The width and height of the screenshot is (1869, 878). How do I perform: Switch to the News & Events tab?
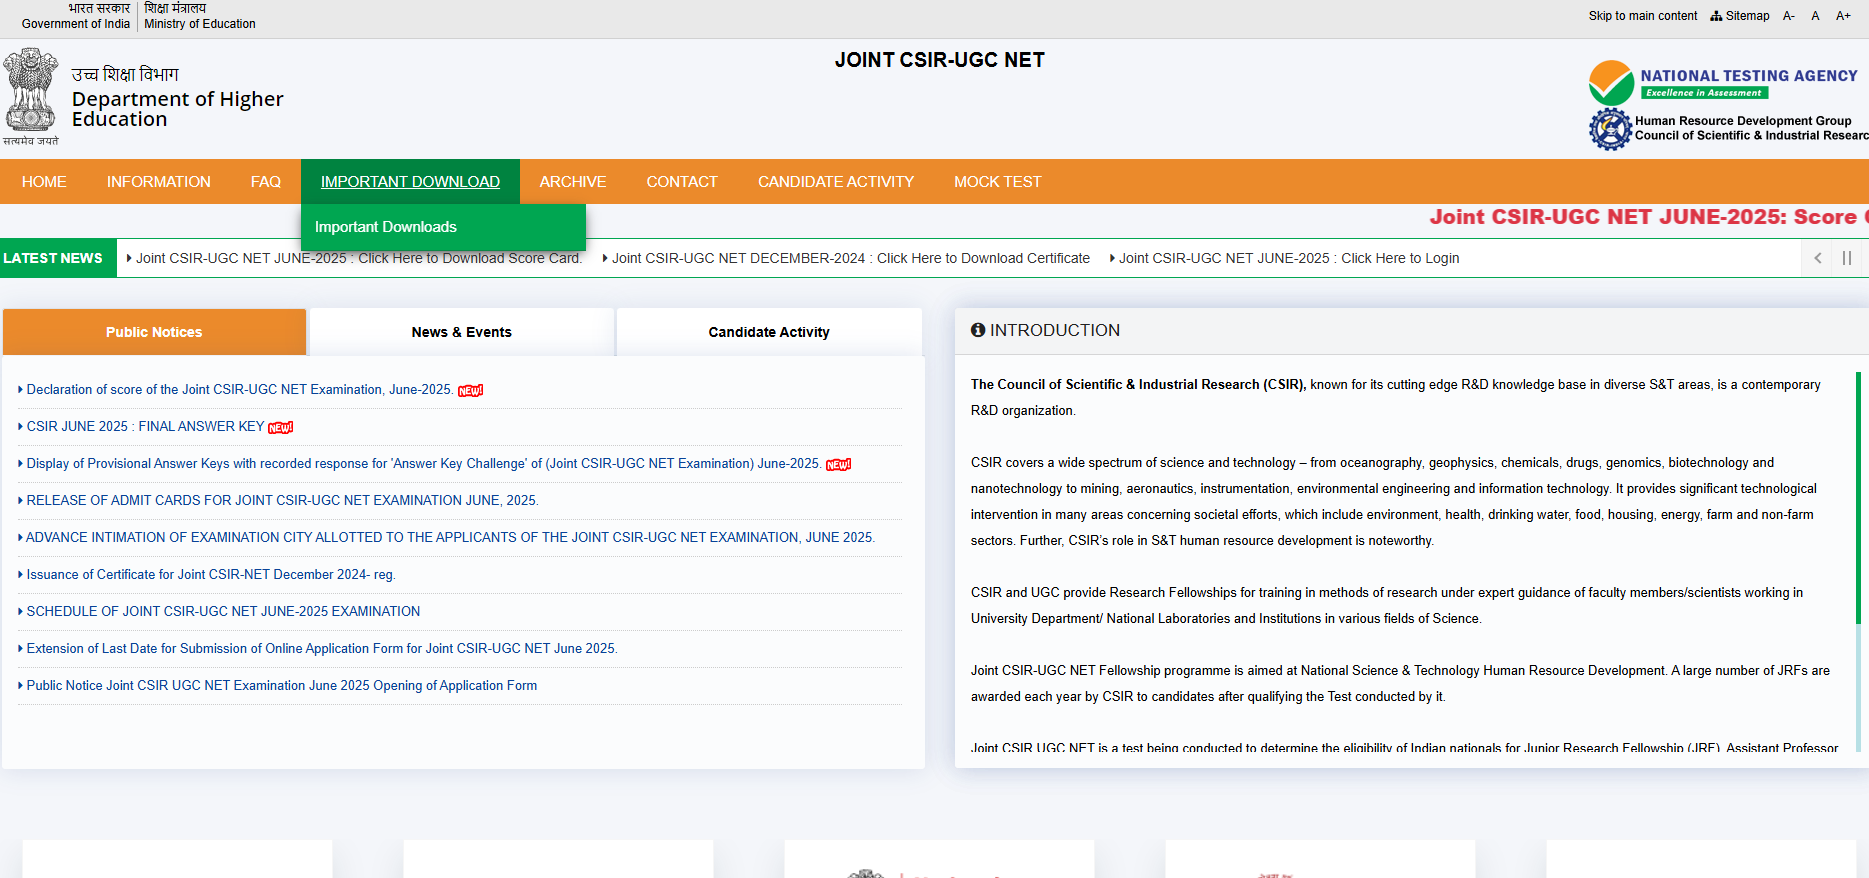(461, 332)
